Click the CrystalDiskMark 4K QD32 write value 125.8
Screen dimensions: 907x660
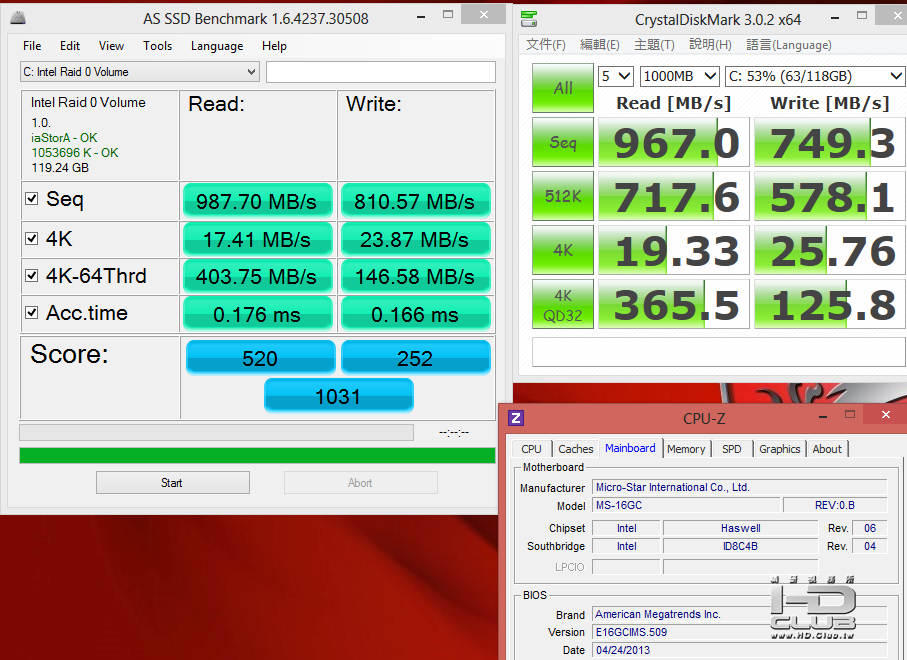pos(829,304)
